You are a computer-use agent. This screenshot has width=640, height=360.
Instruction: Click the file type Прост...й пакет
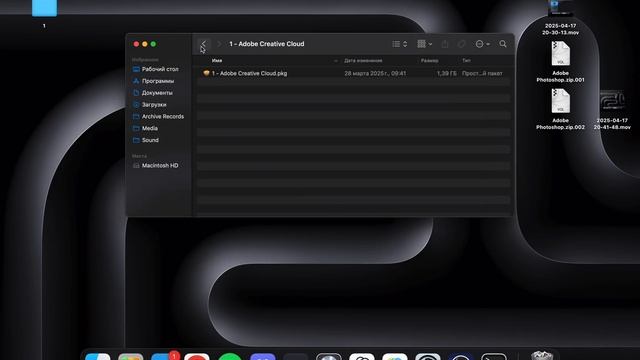click(482, 73)
